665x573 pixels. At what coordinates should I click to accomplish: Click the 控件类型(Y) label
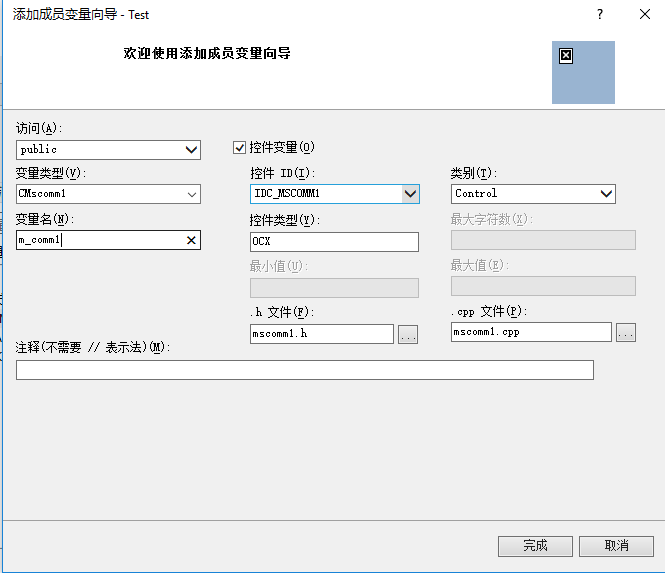[x=285, y=220]
